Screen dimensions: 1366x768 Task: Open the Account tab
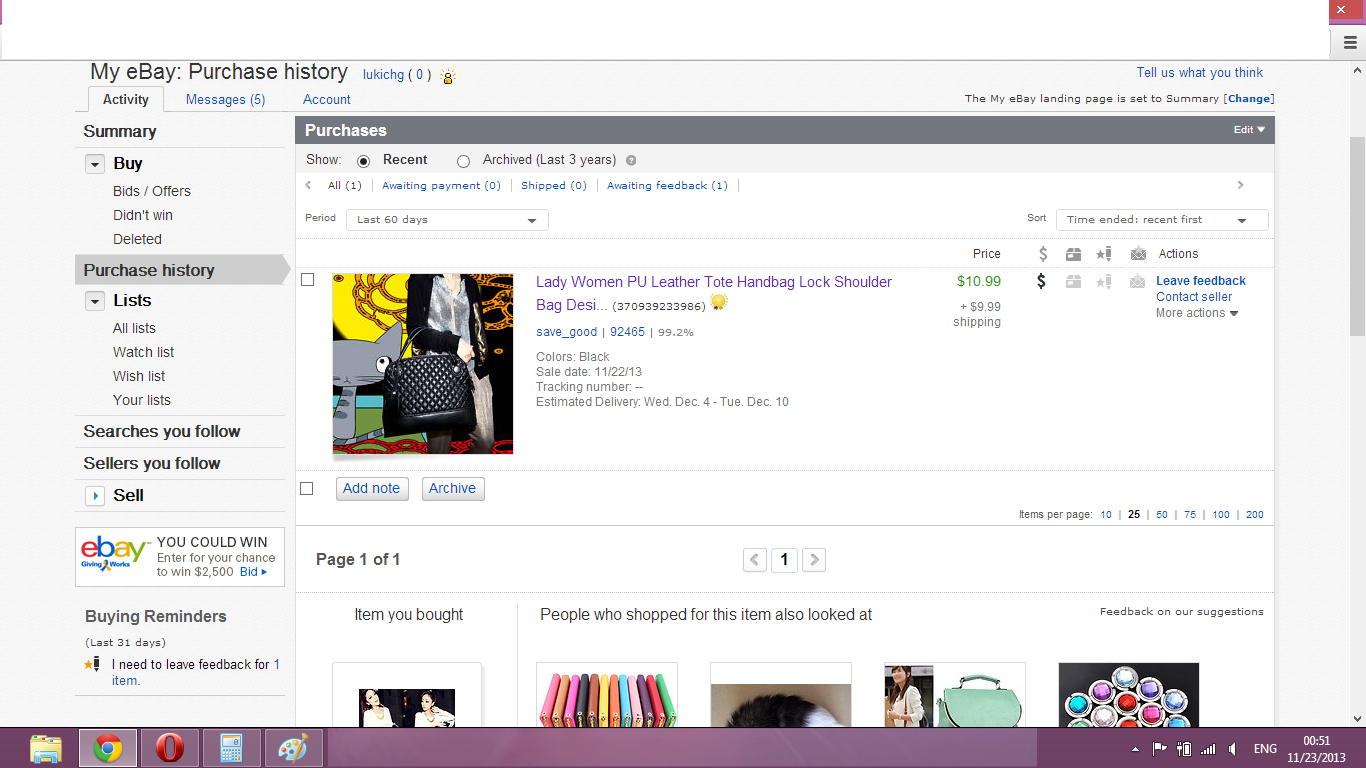point(327,99)
